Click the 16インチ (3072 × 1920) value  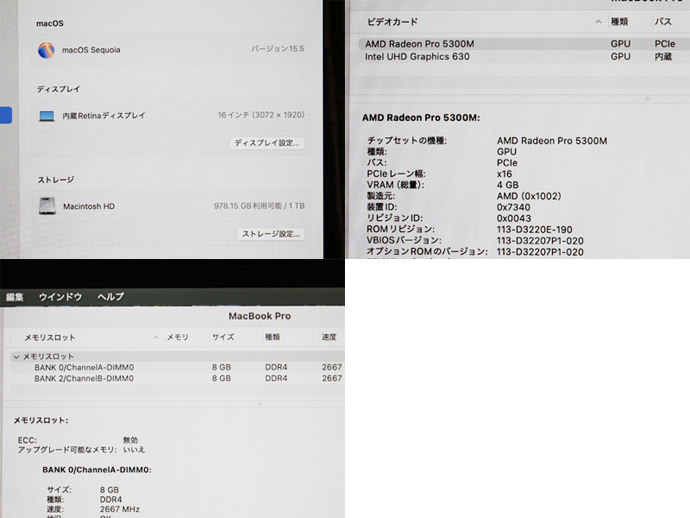[261, 115]
